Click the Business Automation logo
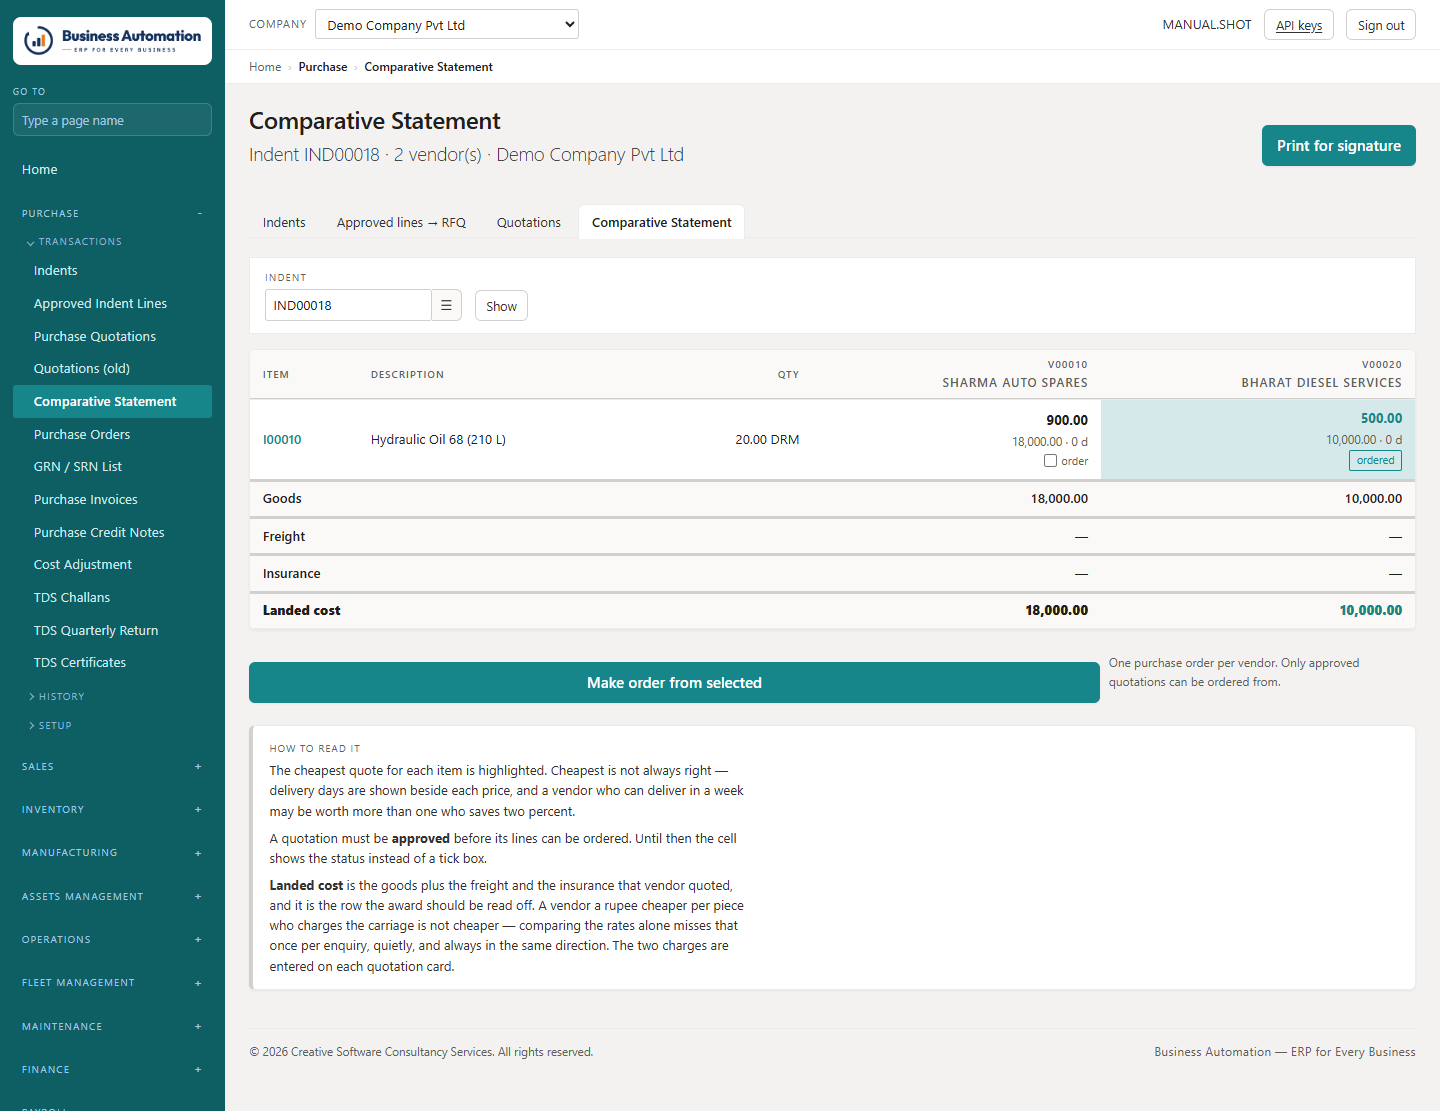Image resolution: width=1440 pixels, height=1111 pixels. click(x=112, y=41)
